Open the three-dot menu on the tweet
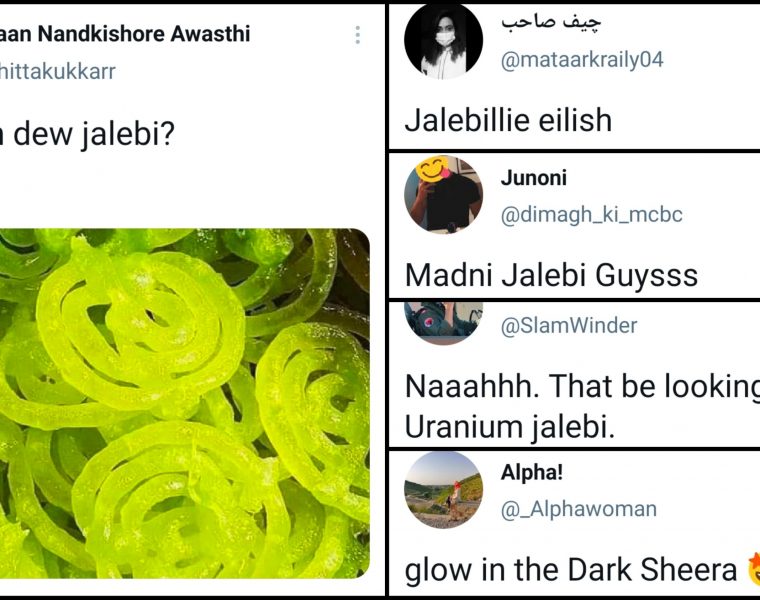Screen dimensions: 760x600 click(358, 35)
